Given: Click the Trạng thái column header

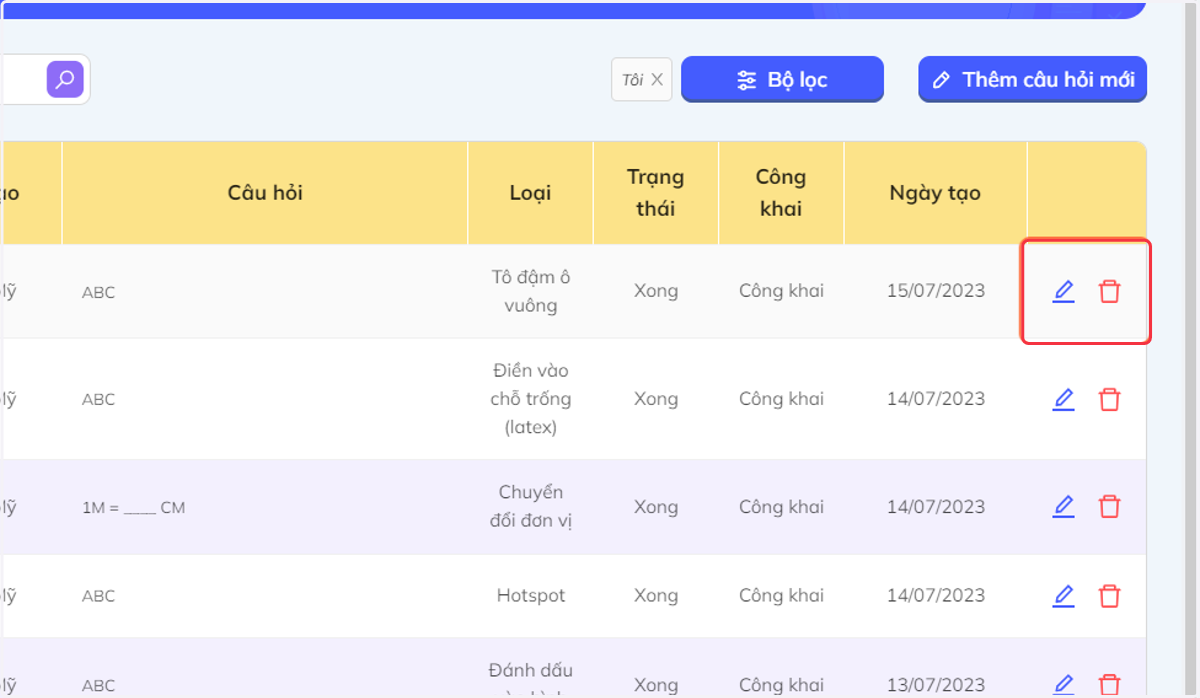Looking at the screenshot, I should tap(656, 193).
